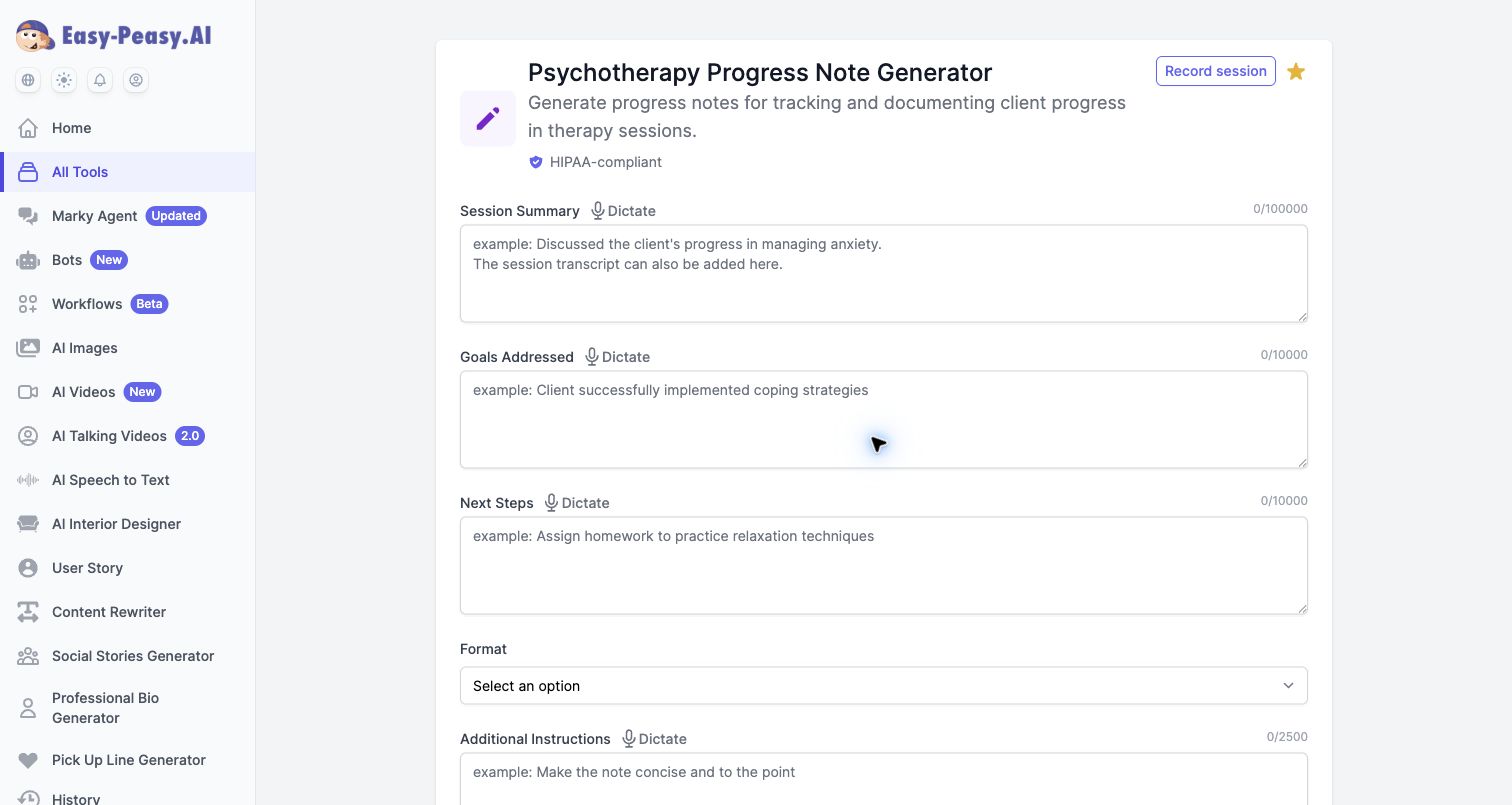Focus the Next Steps text area
The width and height of the screenshot is (1512, 805).
click(883, 565)
